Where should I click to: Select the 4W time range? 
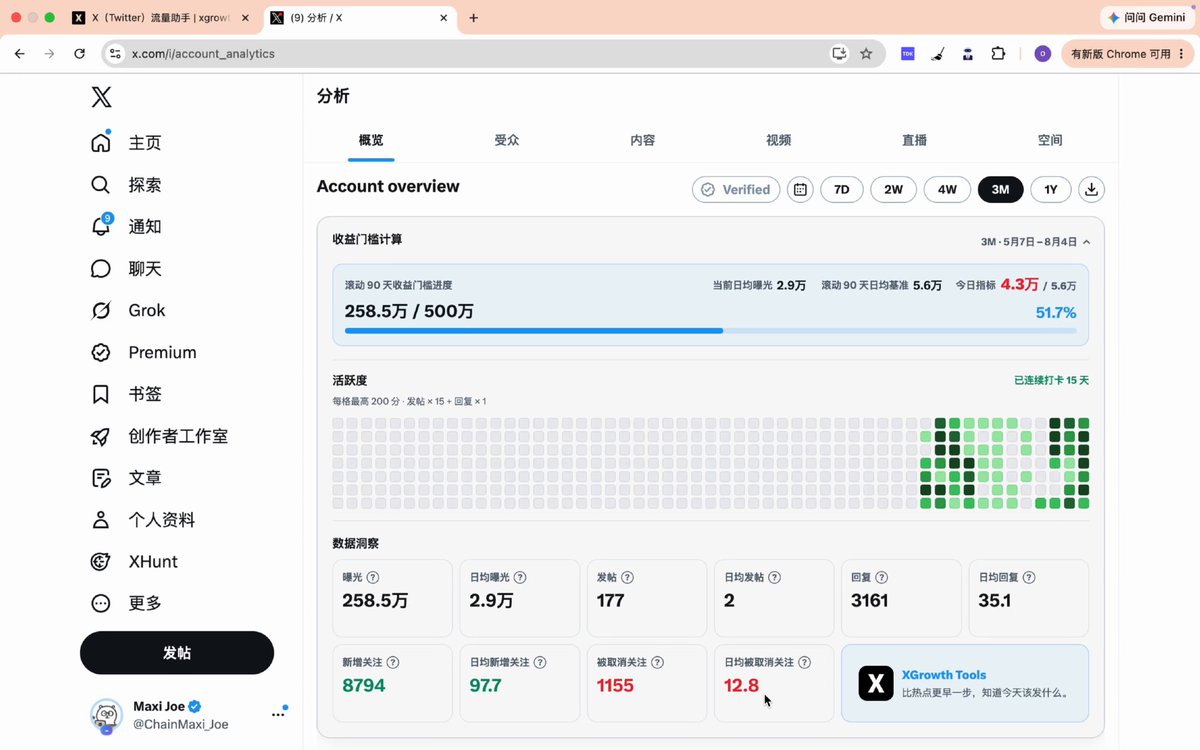pyautogui.click(x=947, y=190)
